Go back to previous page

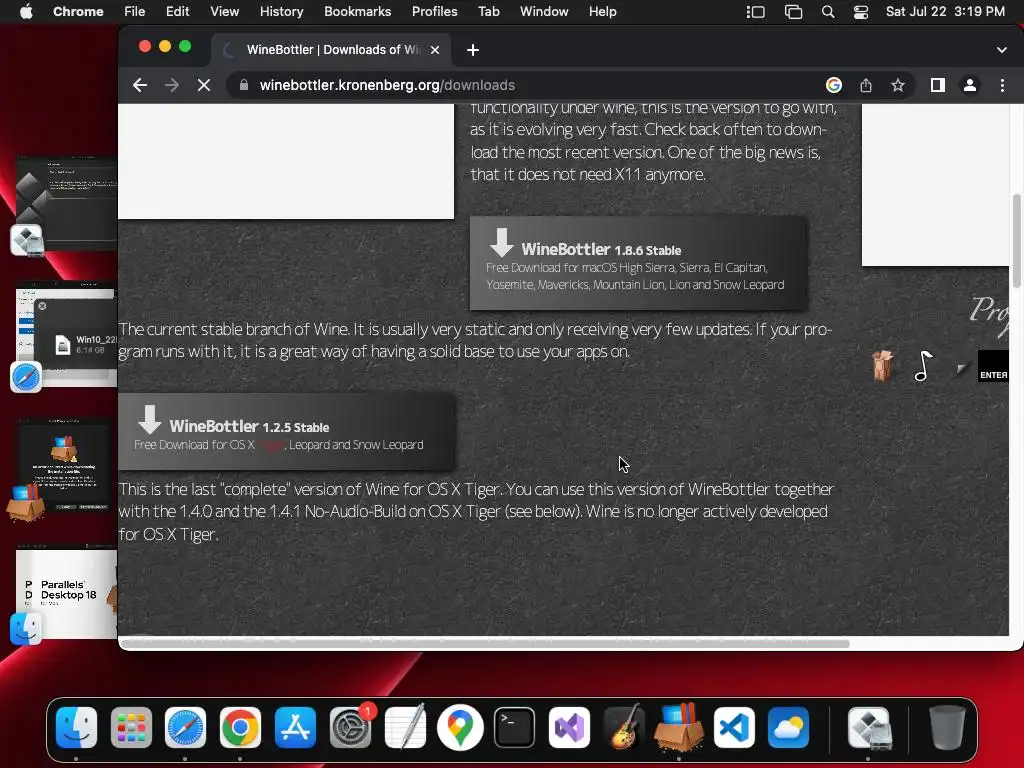coord(140,86)
